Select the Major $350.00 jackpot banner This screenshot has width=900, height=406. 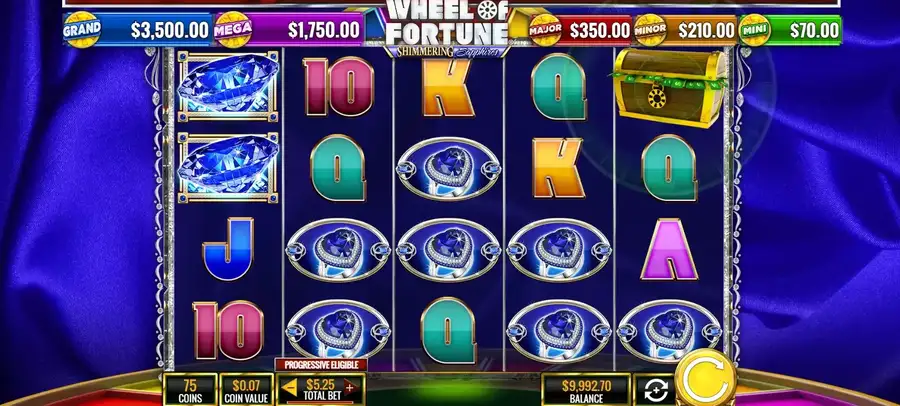[580, 30]
